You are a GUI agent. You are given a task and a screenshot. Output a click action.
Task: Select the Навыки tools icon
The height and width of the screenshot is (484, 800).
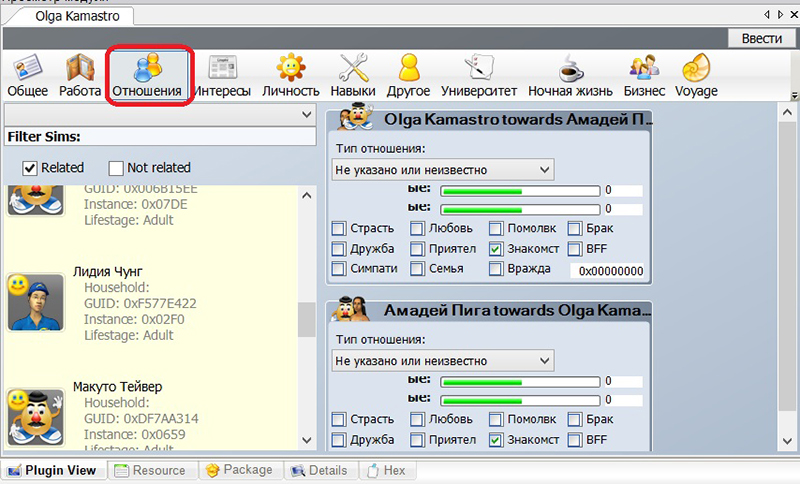tap(353, 76)
